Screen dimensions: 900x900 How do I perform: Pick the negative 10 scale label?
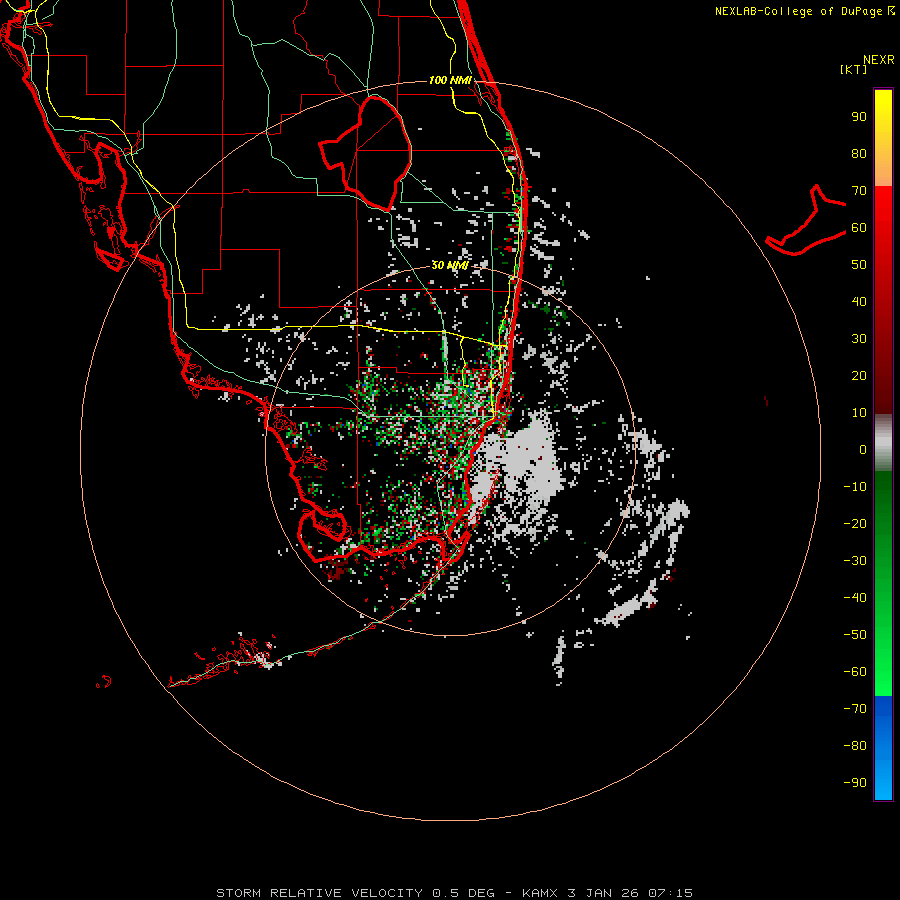tap(855, 487)
